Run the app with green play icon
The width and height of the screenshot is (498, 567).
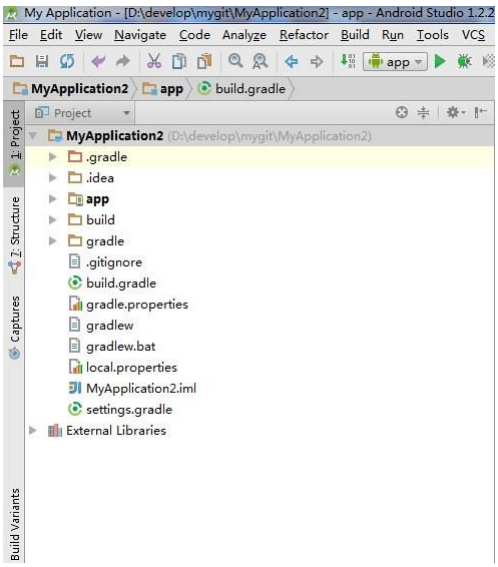pos(439,61)
